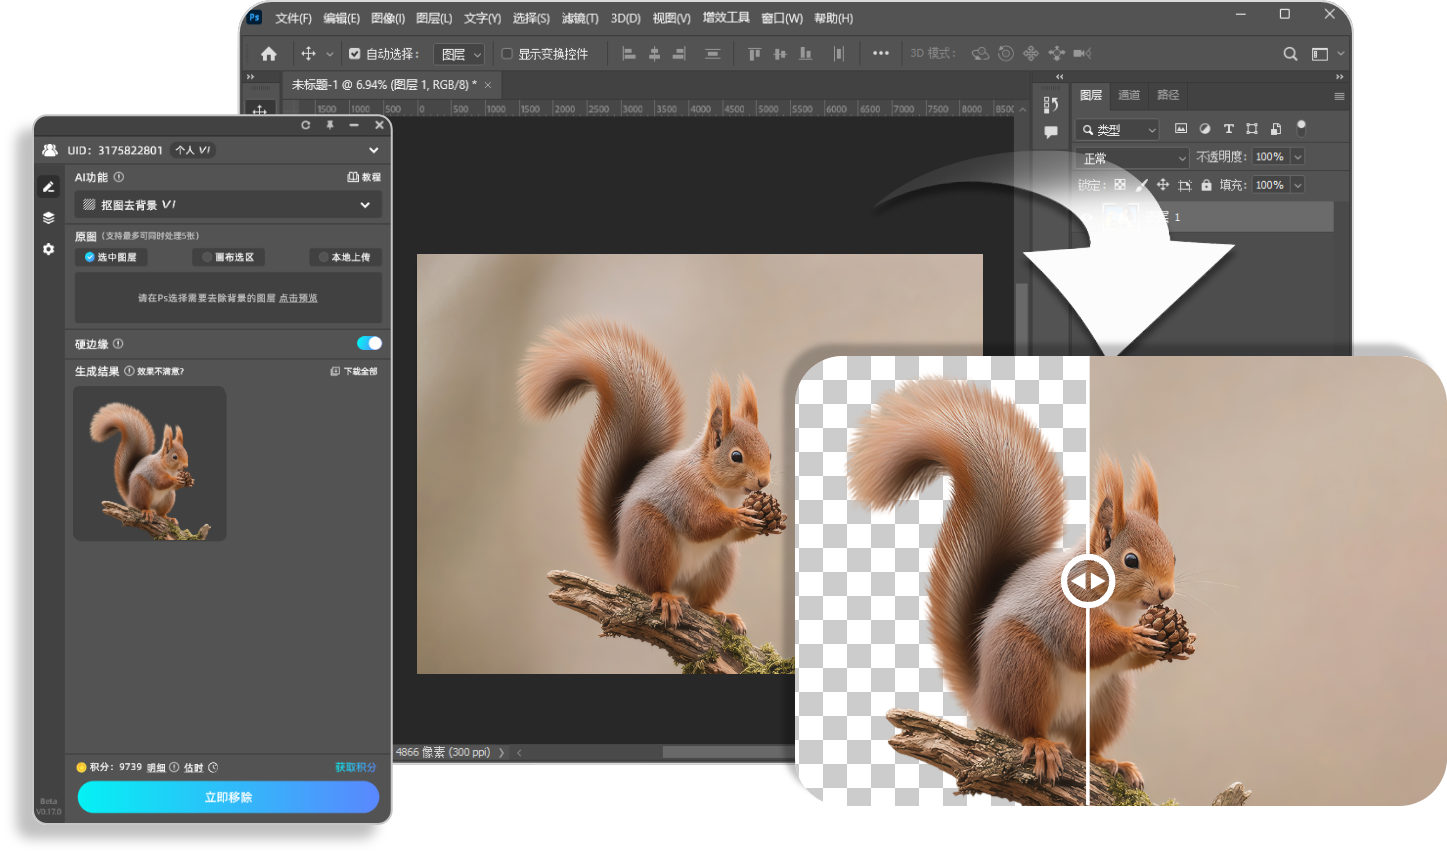Filter layers by text type (T icon)

pyautogui.click(x=1228, y=129)
